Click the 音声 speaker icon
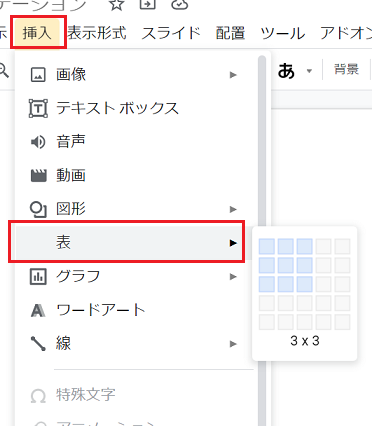The height and width of the screenshot is (426, 372). [38, 142]
